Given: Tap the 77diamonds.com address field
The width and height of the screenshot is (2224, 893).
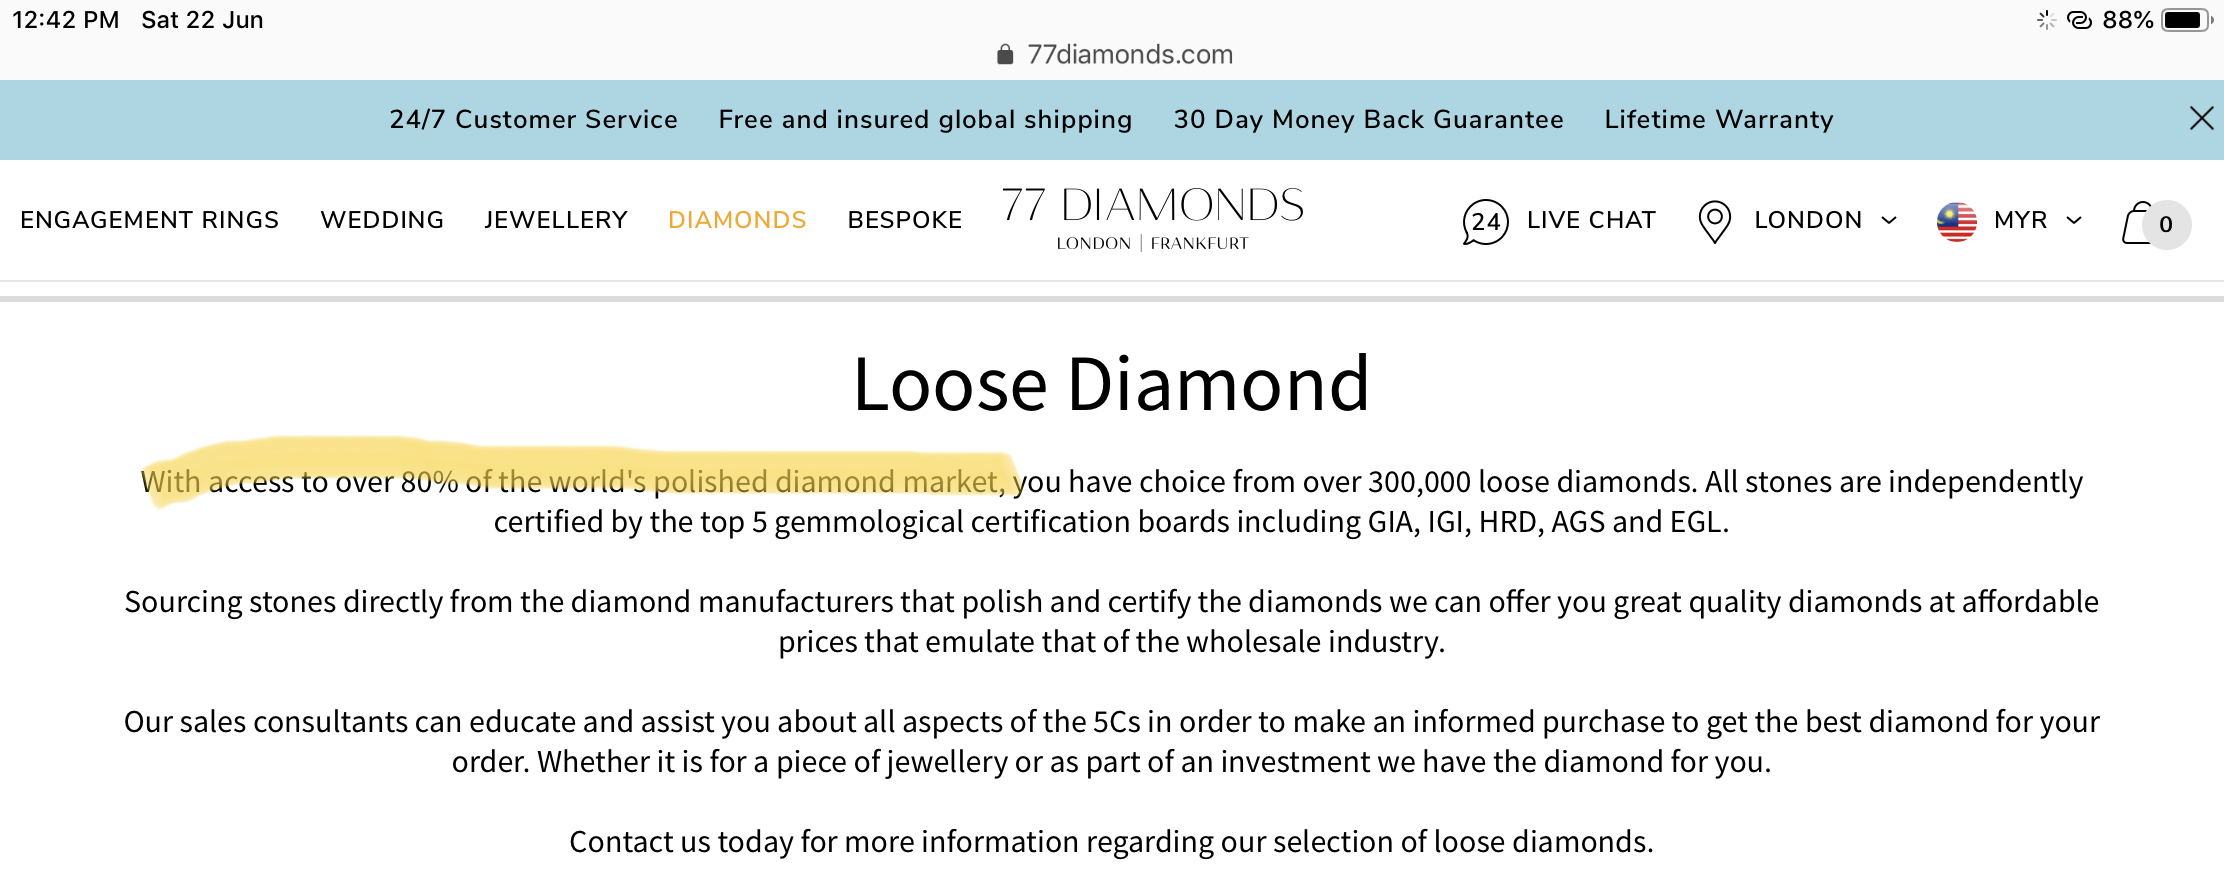Looking at the screenshot, I should point(1114,54).
